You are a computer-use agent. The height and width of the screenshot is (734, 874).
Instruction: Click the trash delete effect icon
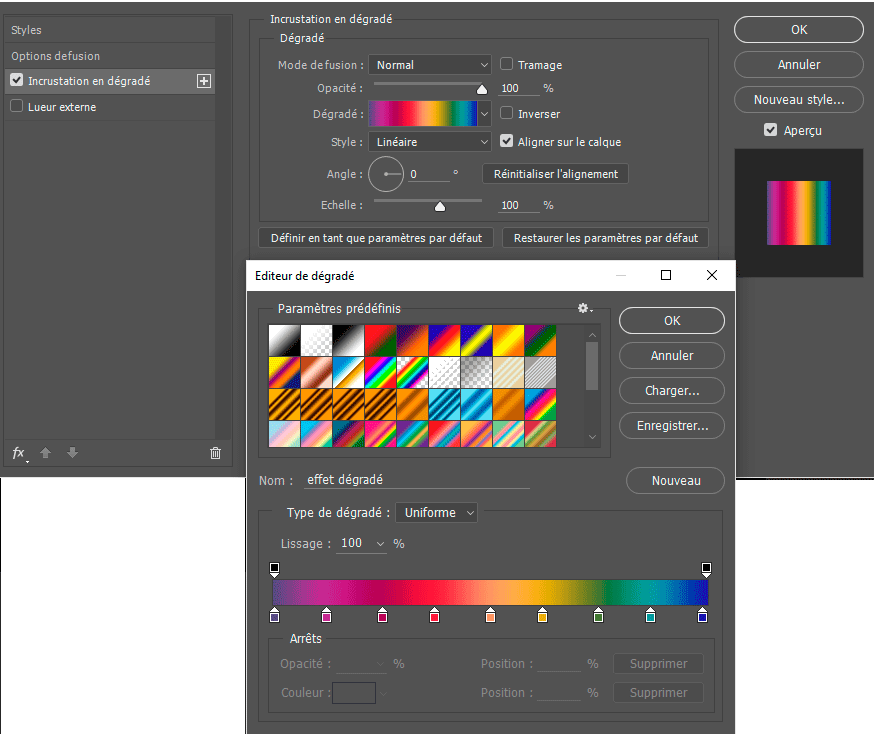coord(215,453)
